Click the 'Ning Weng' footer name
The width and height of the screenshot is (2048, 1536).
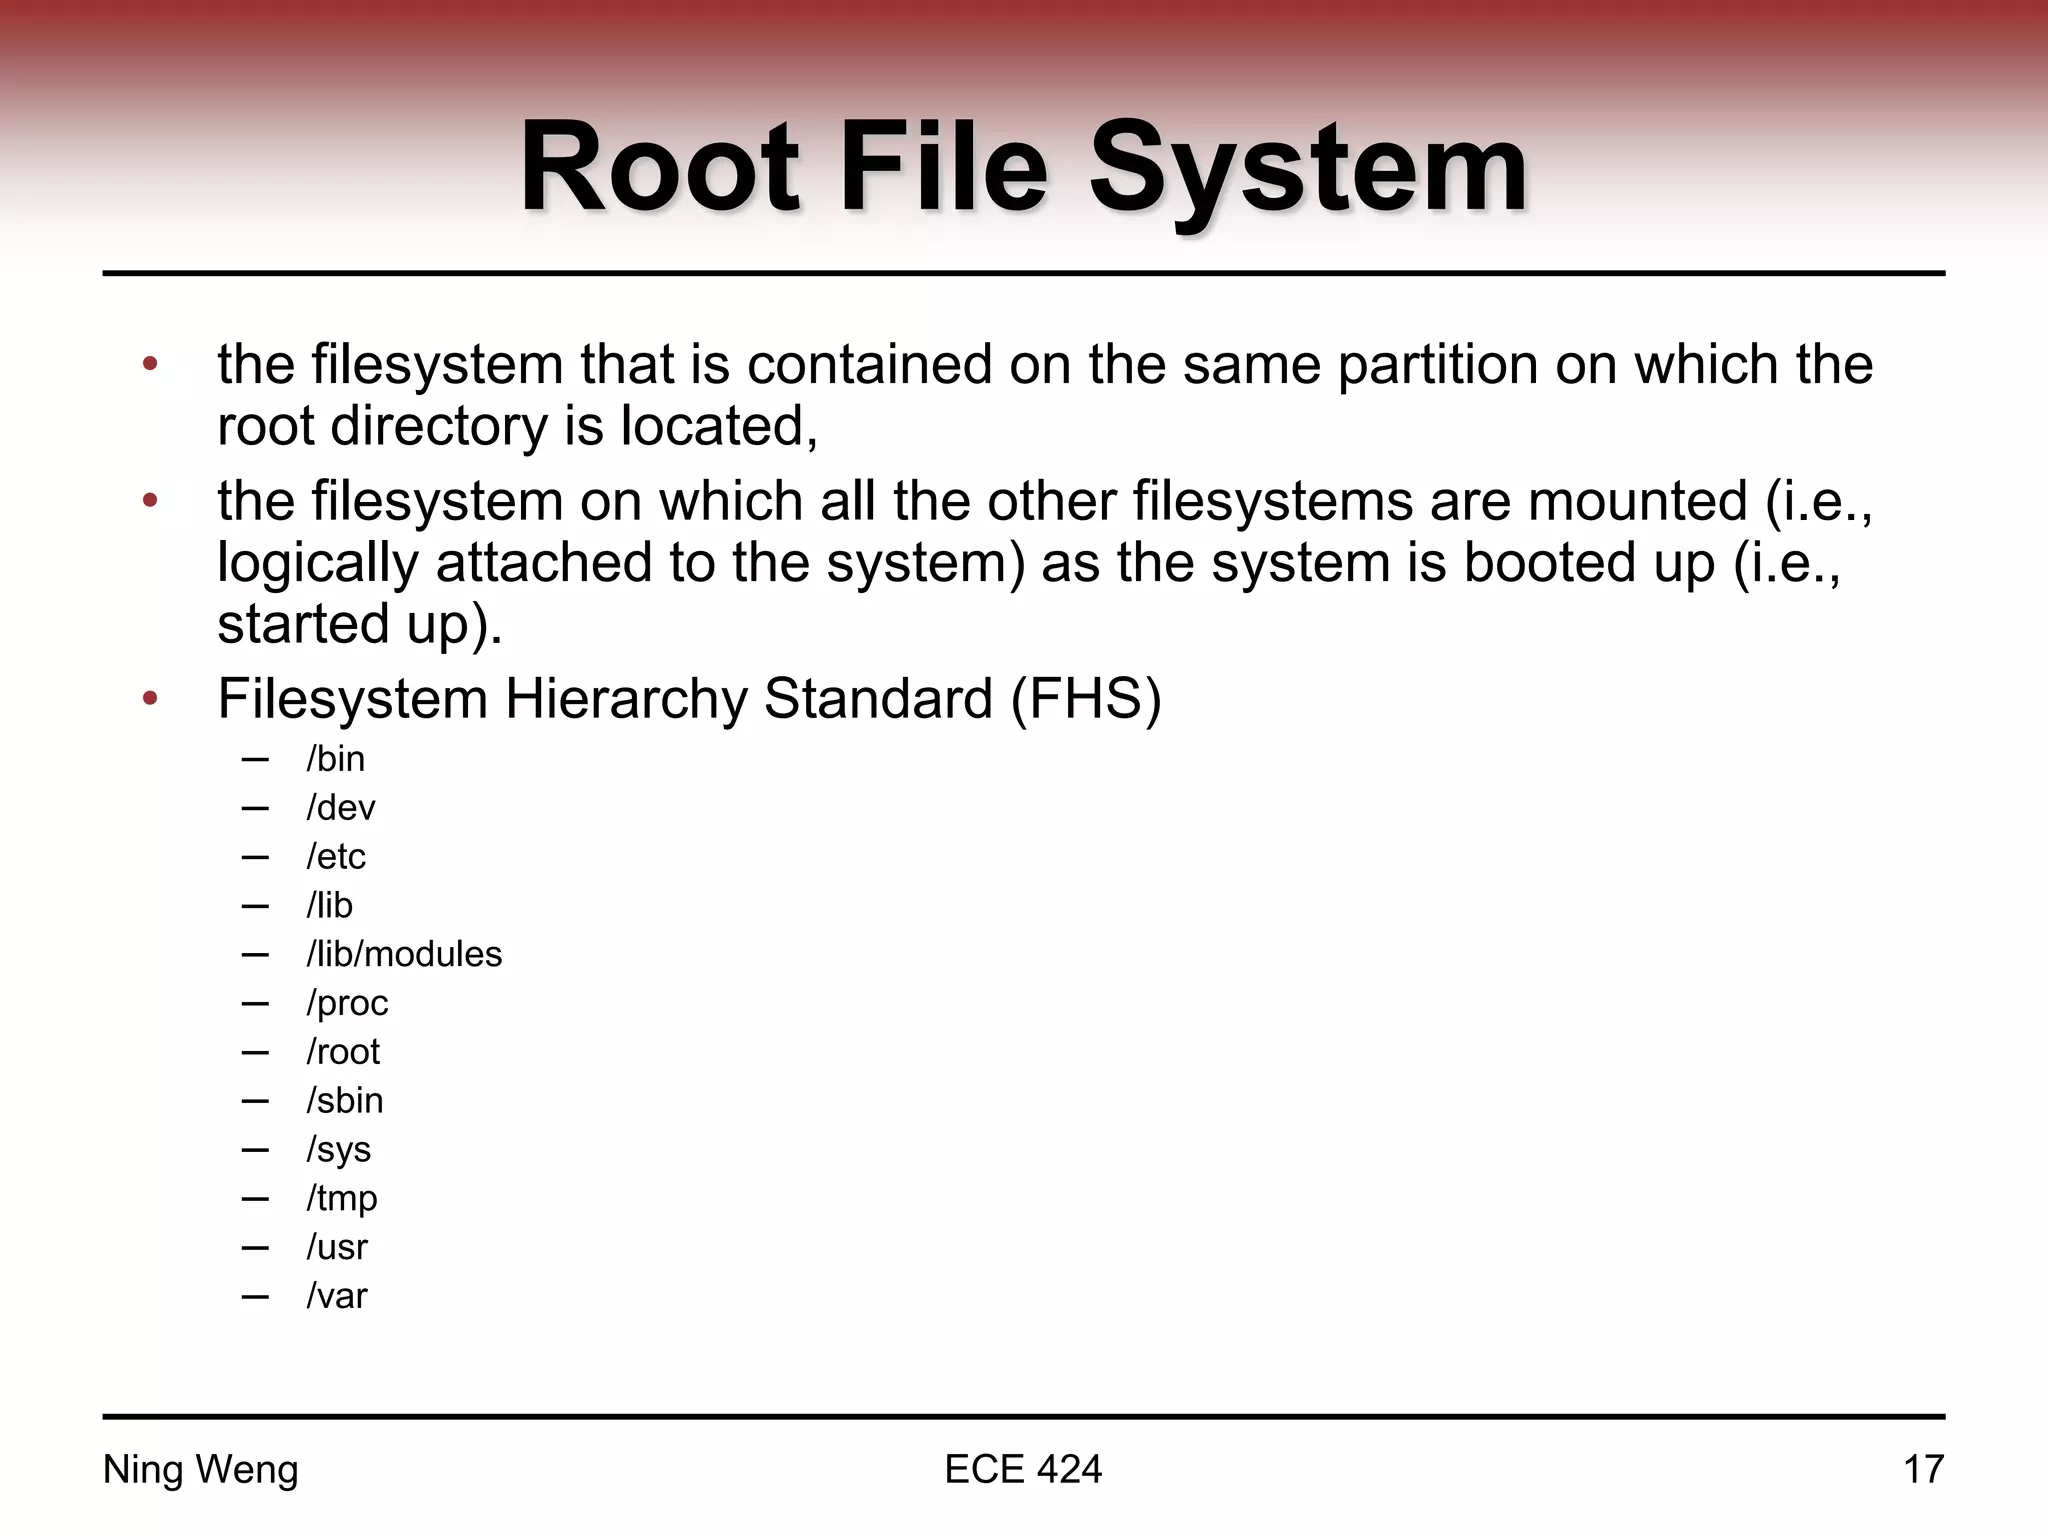201,1471
